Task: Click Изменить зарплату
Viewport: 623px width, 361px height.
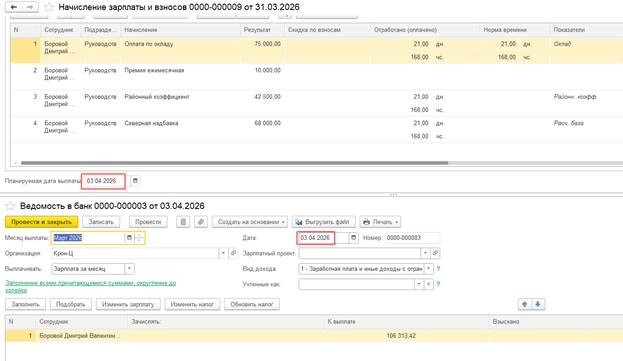Action: tap(128, 304)
